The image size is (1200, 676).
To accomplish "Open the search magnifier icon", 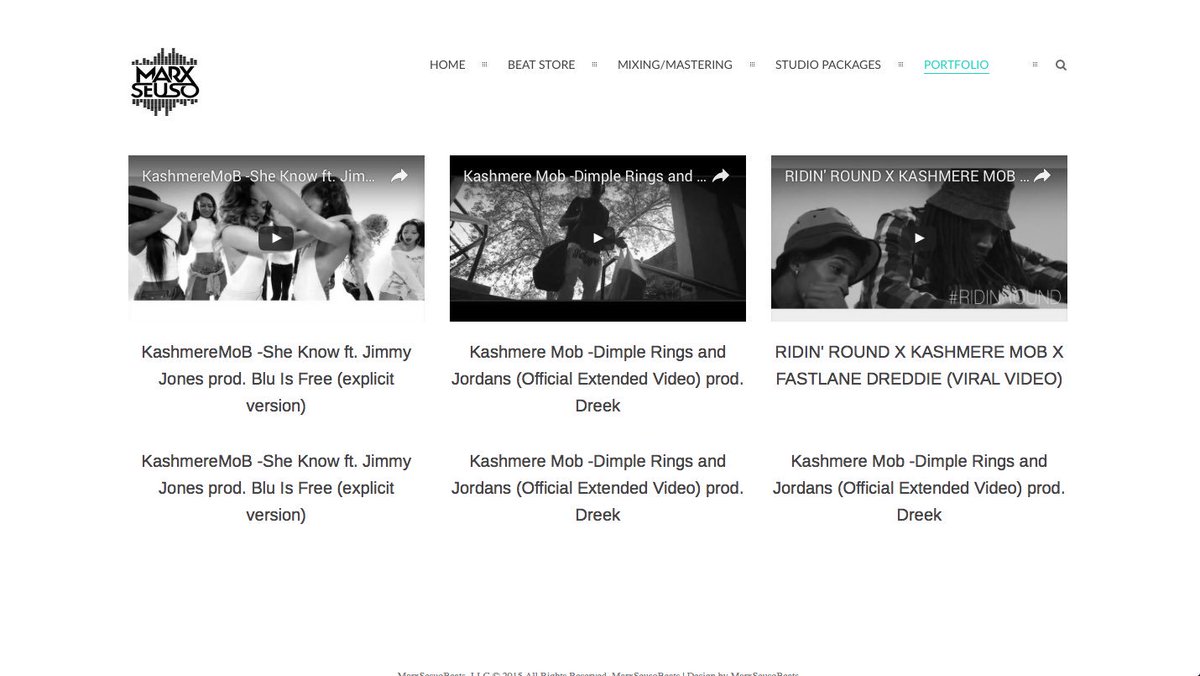I will click(x=1061, y=65).
